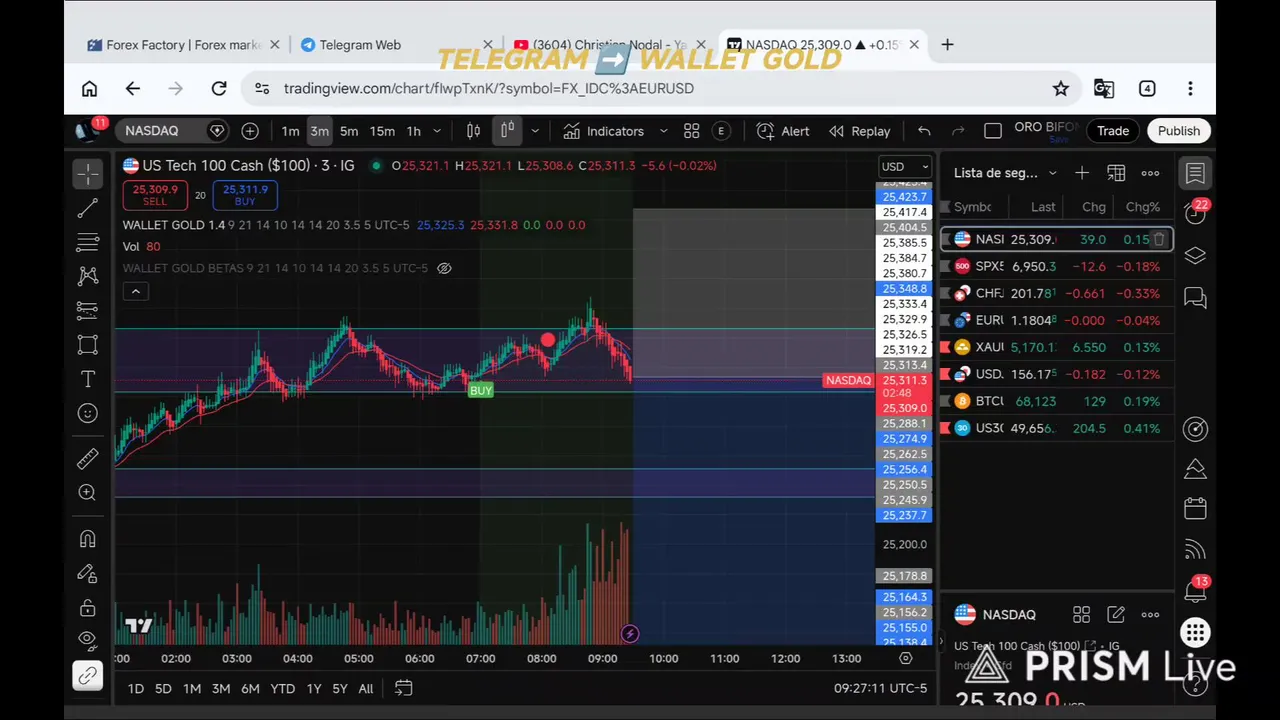Open the chats panel icon
The height and width of the screenshot is (720, 1280).
pyautogui.click(x=1195, y=297)
